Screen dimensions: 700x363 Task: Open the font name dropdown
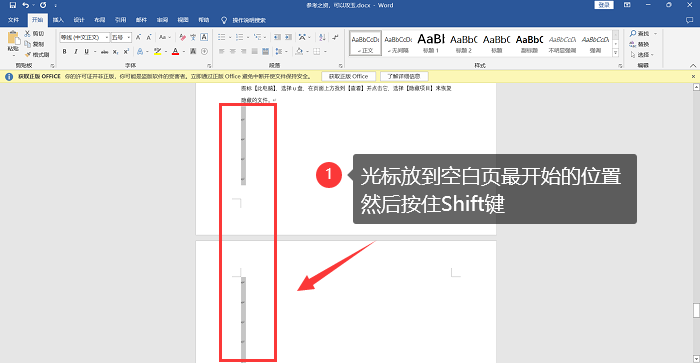[x=107, y=38]
